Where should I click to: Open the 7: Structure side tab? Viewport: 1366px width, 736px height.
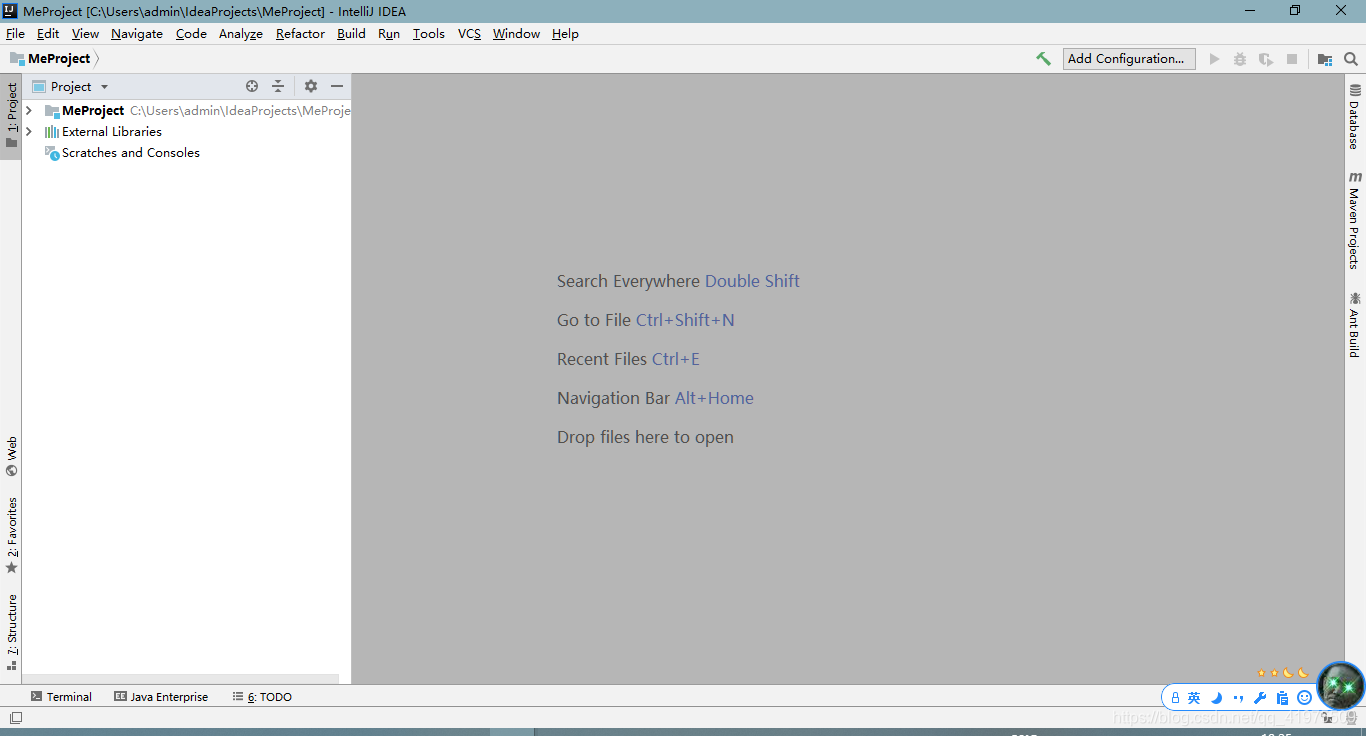click(11, 632)
